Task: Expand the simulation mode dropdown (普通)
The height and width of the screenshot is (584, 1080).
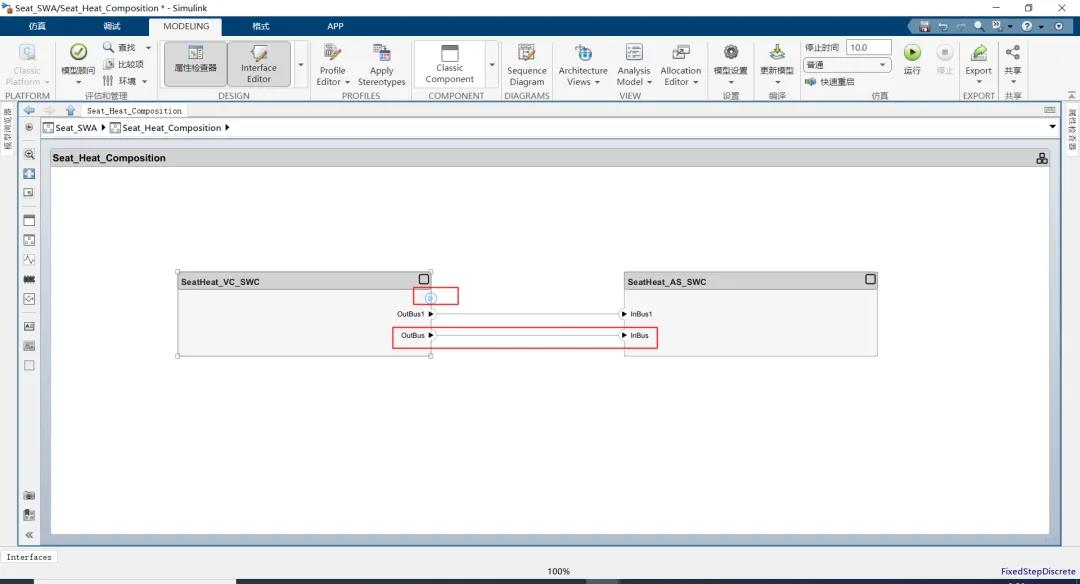Action: tap(847, 65)
